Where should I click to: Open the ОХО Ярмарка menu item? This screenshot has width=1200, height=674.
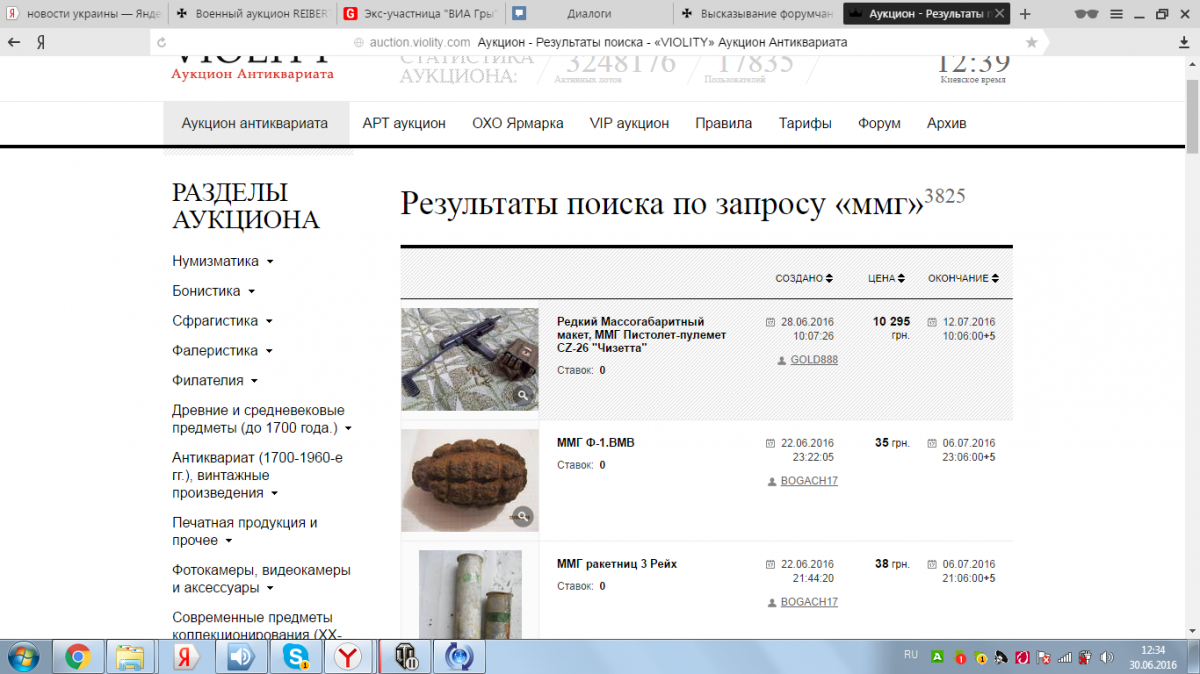(518, 124)
